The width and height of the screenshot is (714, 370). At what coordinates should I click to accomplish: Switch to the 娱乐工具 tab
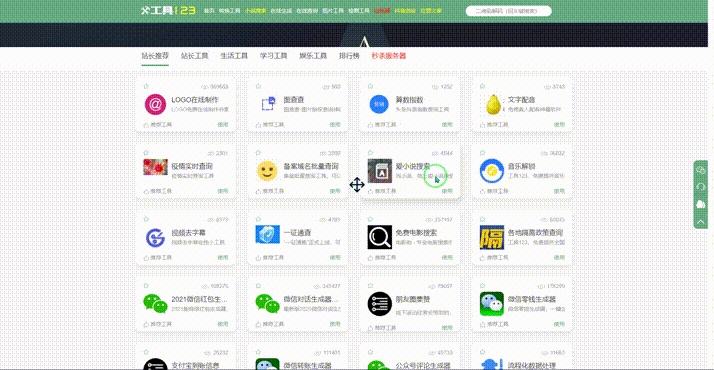[x=313, y=56]
